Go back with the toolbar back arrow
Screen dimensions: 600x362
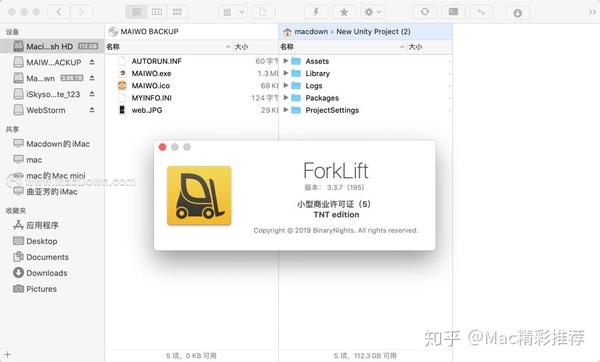click(59, 12)
